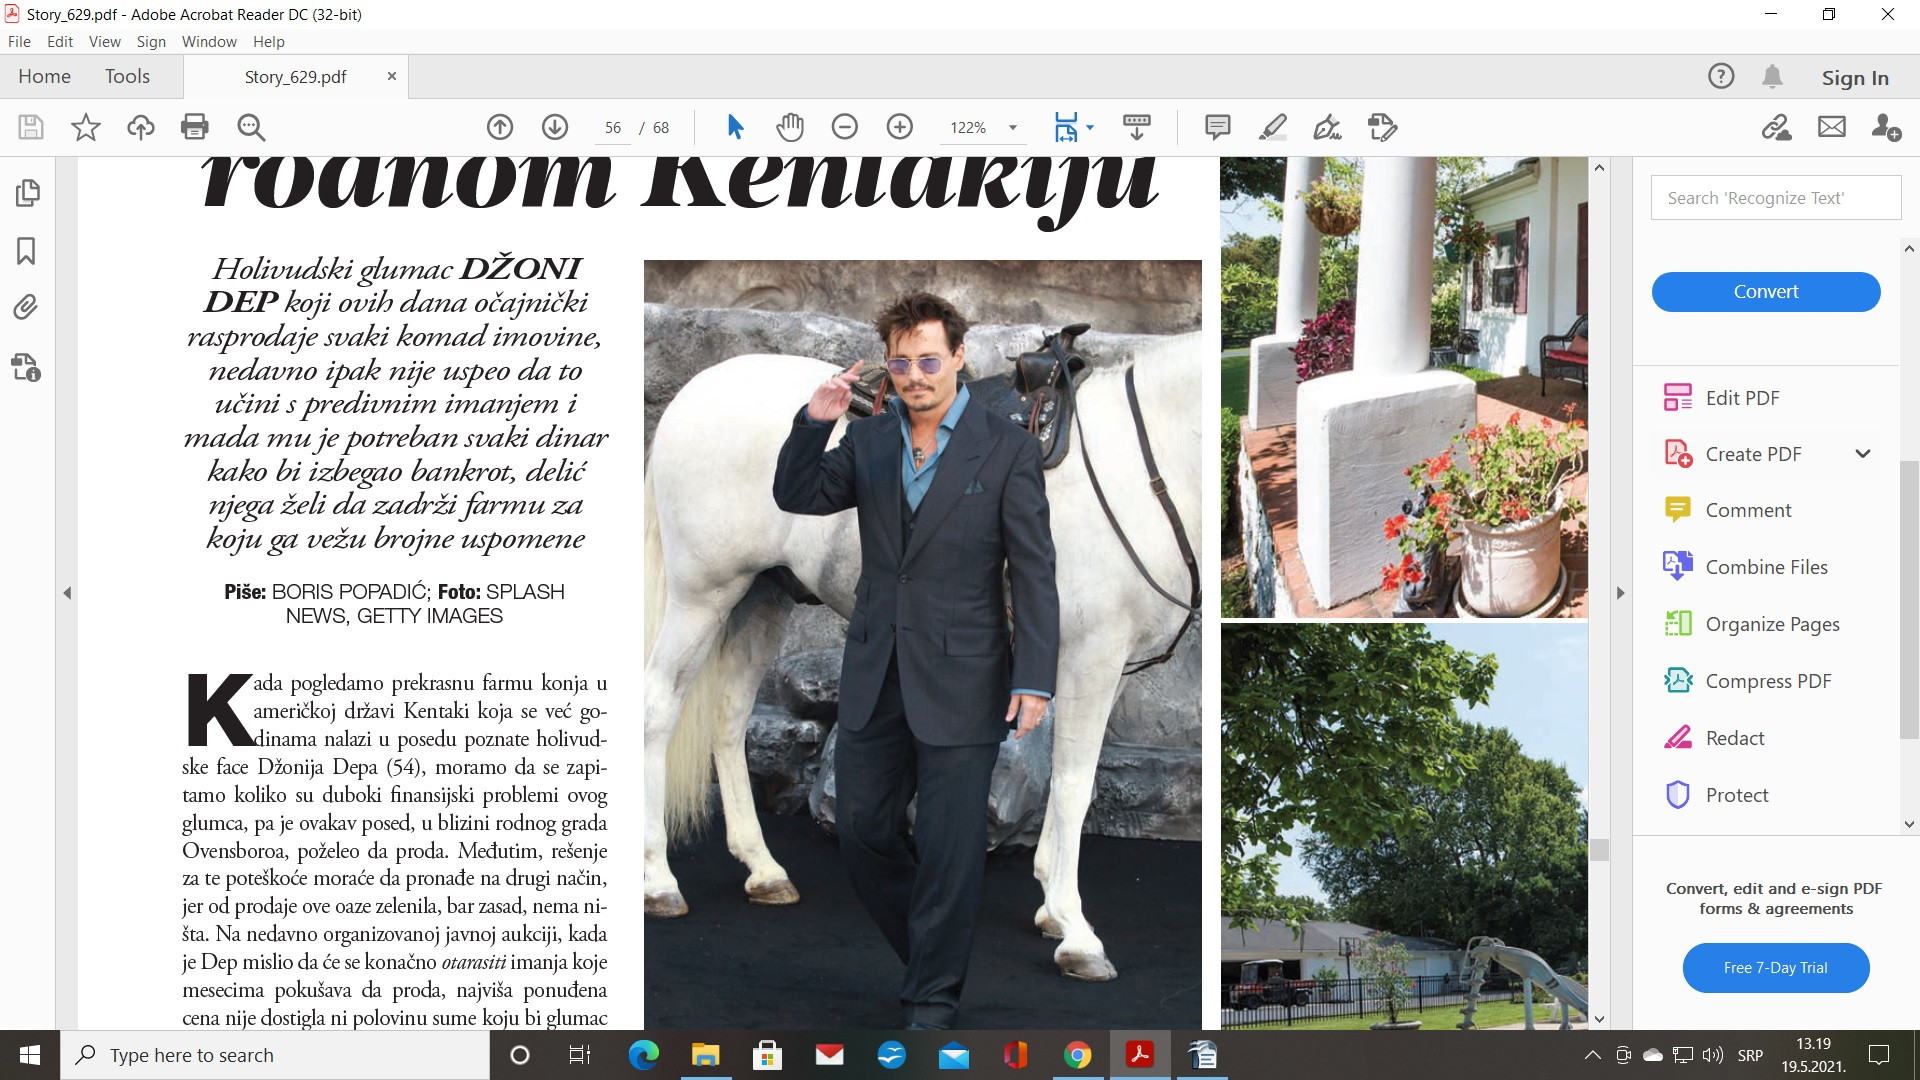
Task: Expand the Create PDF chevron
Action: 1862,454
